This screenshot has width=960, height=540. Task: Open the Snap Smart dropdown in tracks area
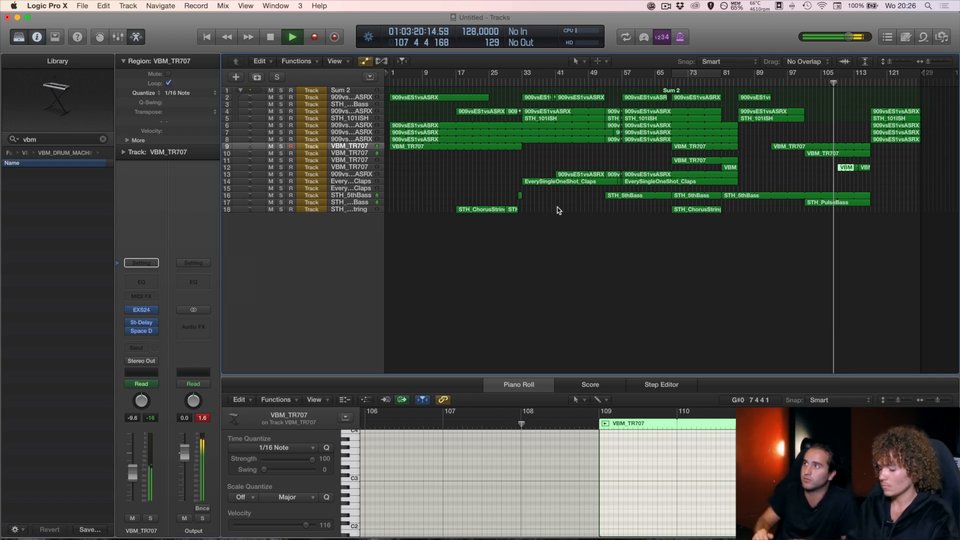tap(729, 62)
